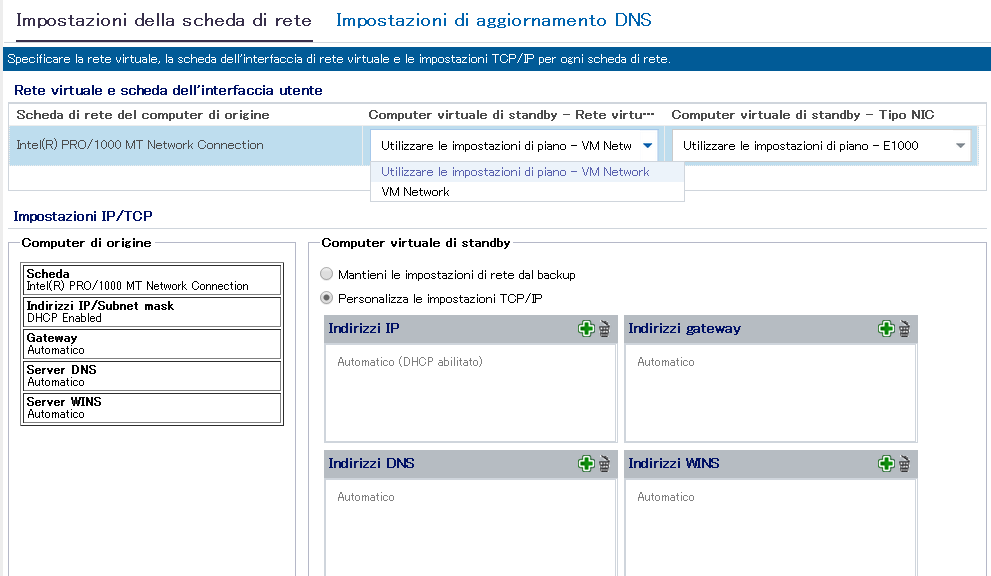Select Scheda entry in Computer di origine

(x=152, y=279)
